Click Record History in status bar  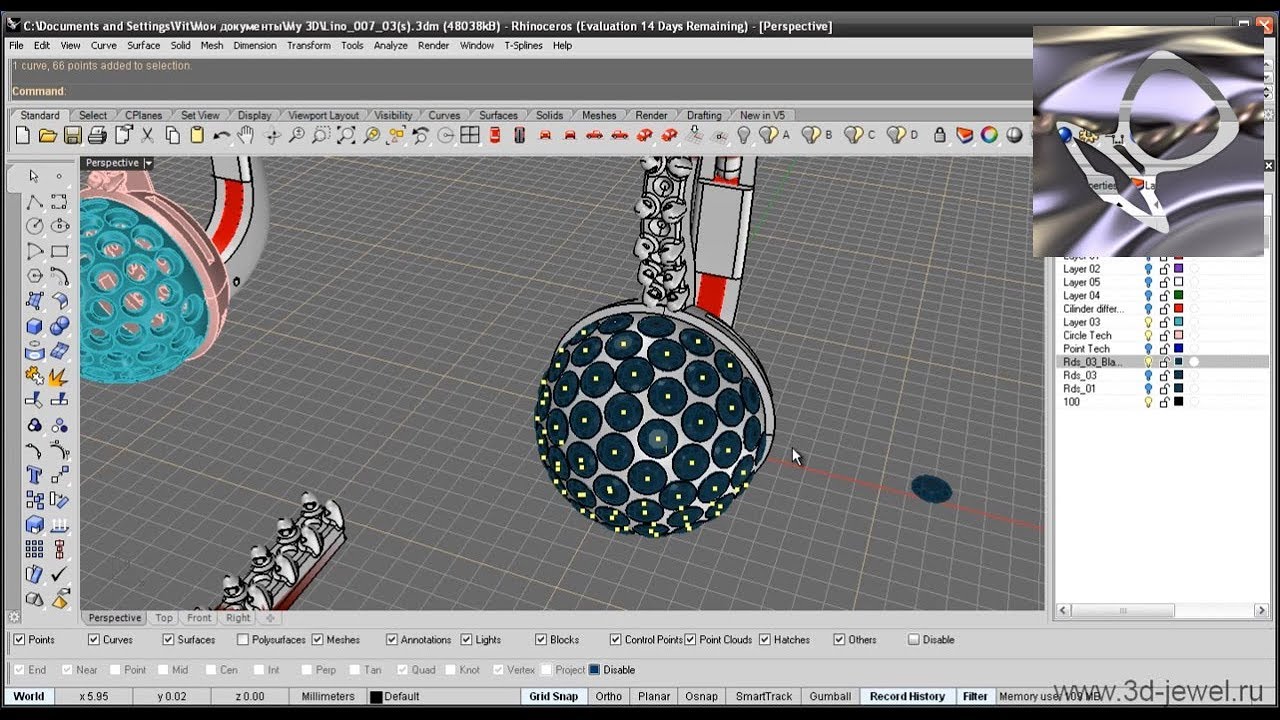pos(907,696)
